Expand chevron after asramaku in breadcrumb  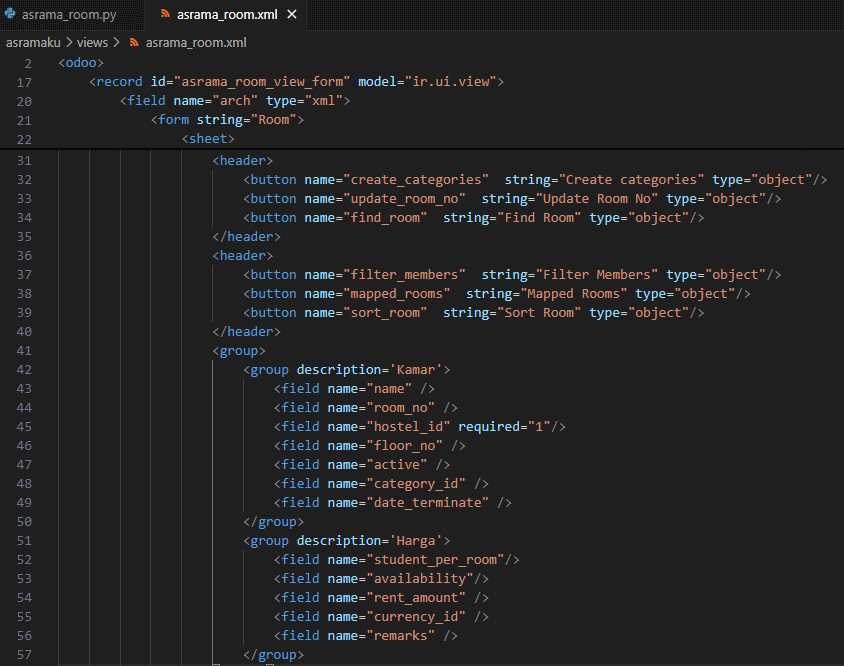69,42
